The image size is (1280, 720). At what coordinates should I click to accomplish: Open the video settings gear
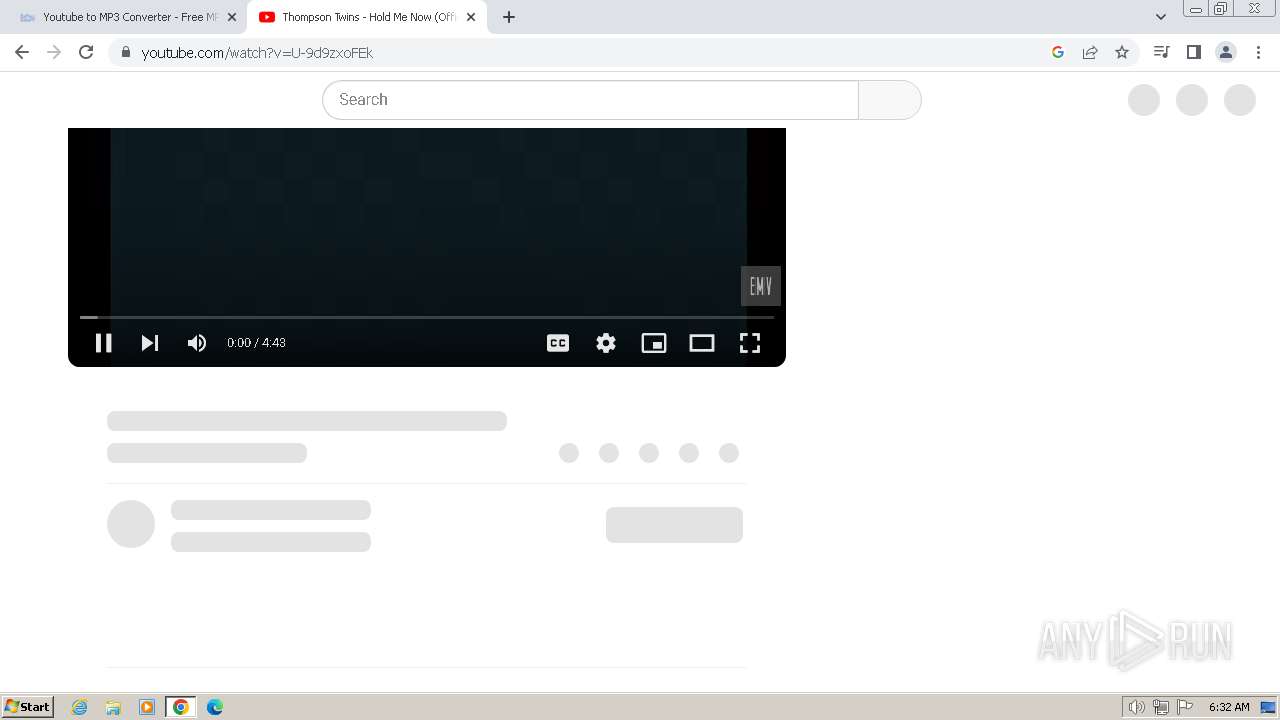click(x=606, y=343)
